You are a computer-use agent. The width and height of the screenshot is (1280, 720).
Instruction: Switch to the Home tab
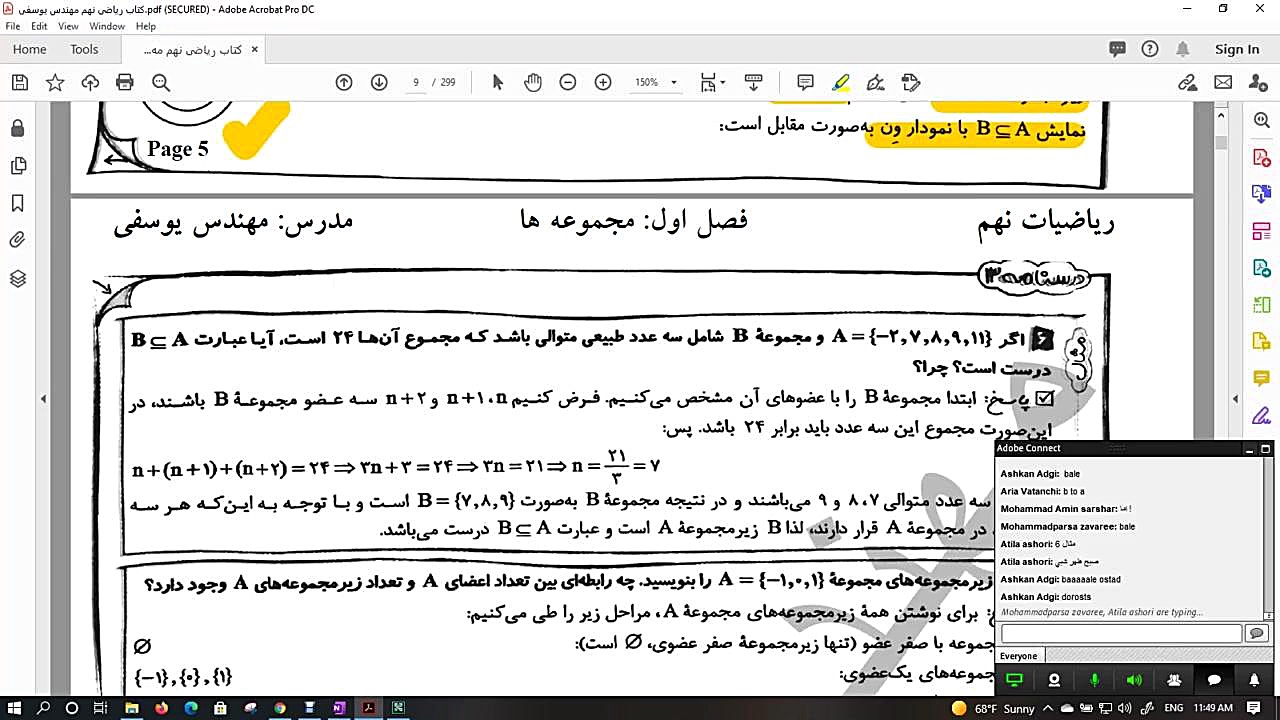pos(29,49)
